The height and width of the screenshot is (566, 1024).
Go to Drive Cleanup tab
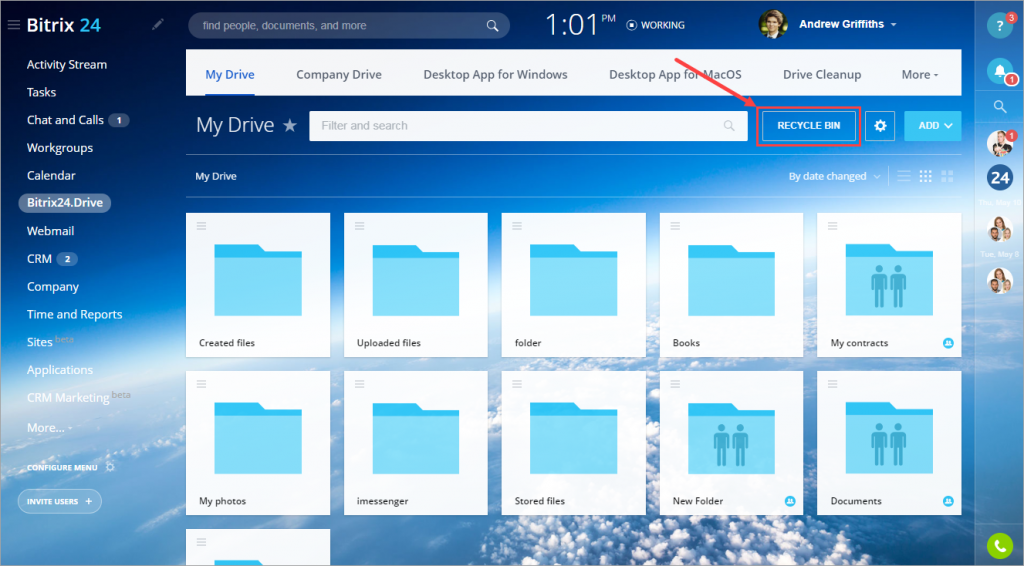coord(822,74)
